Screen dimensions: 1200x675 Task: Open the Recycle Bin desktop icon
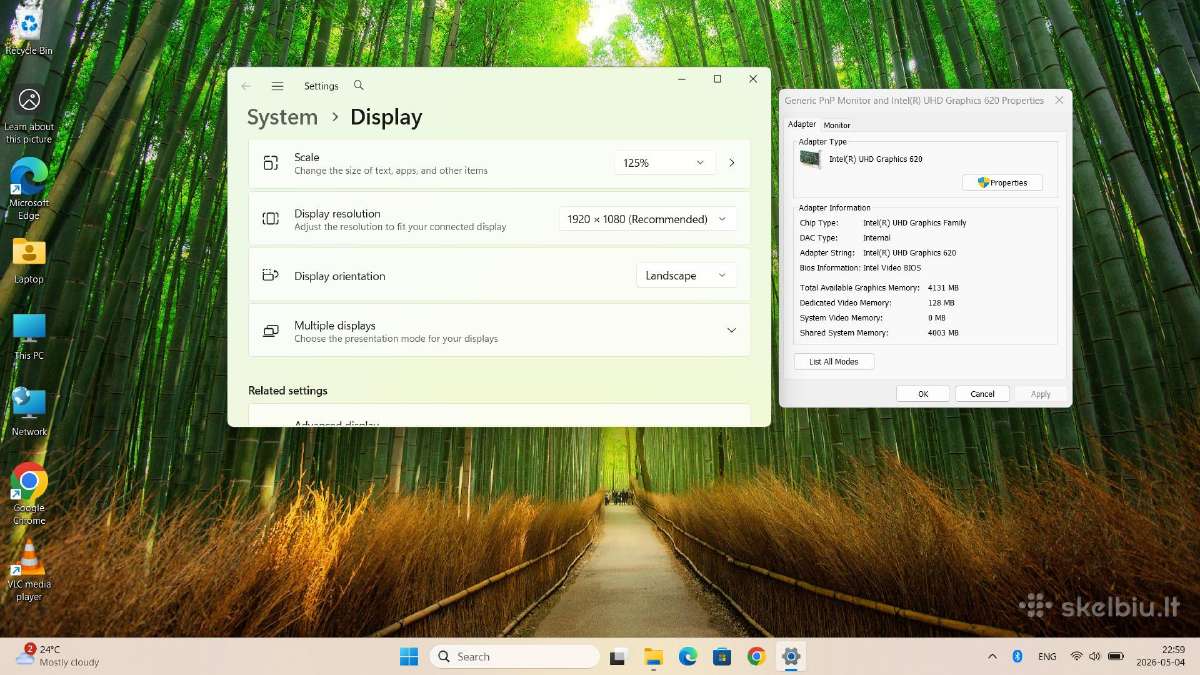click(29, 28)
